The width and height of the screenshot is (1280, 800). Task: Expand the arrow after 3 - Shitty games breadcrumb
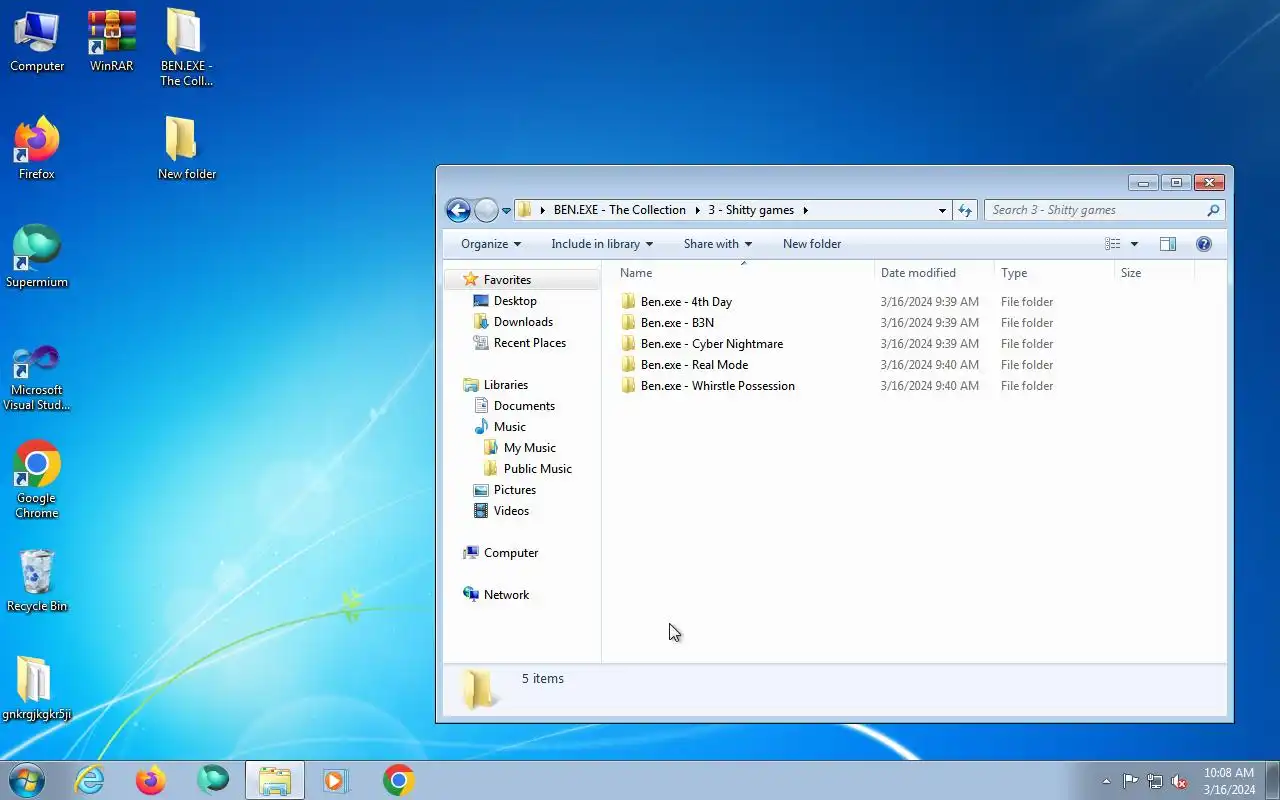coord(805,210)
